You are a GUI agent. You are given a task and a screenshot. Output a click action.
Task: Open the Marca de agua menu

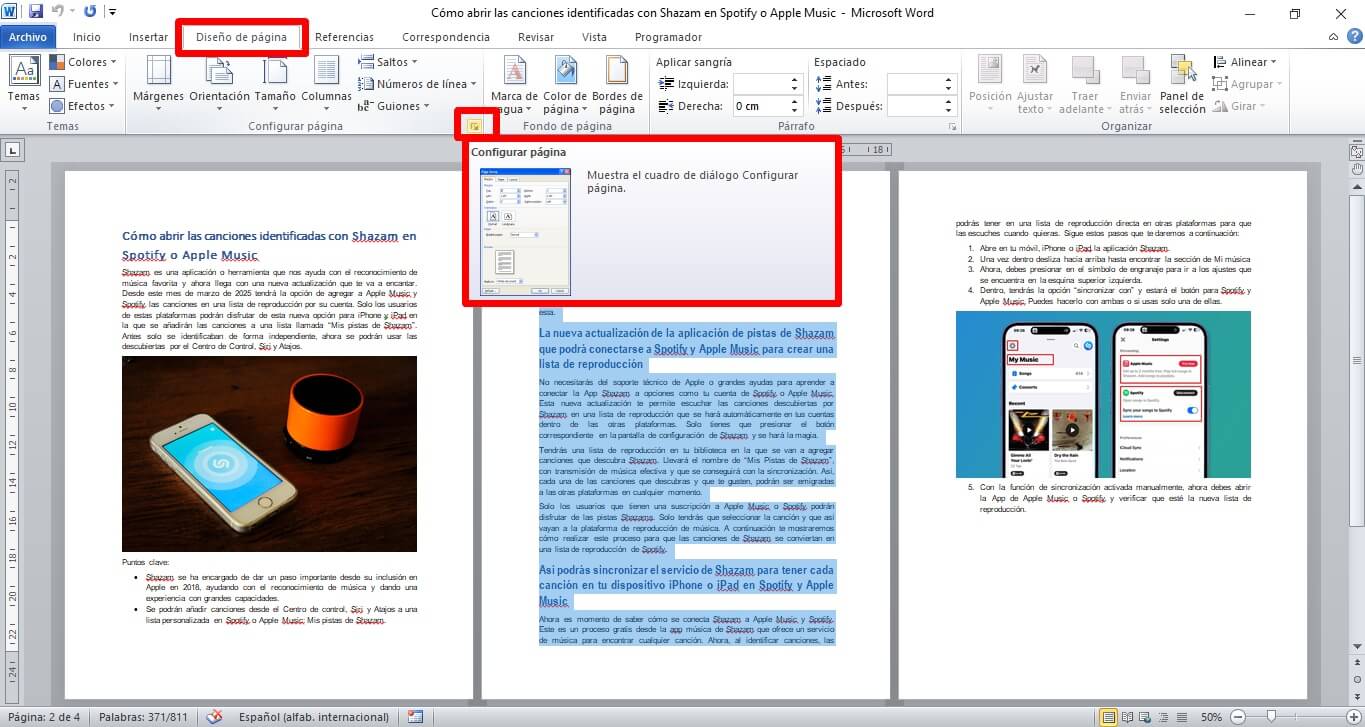514,85
